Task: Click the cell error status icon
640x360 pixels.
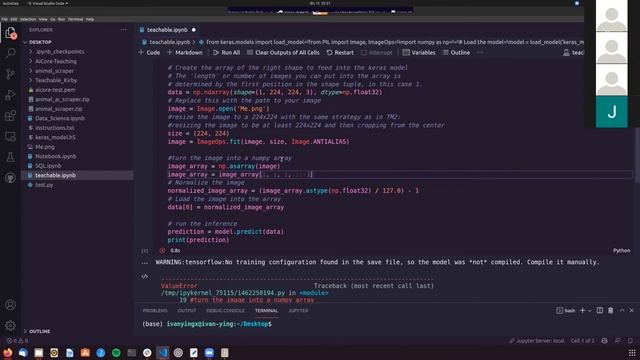Action: coord(162,251)
